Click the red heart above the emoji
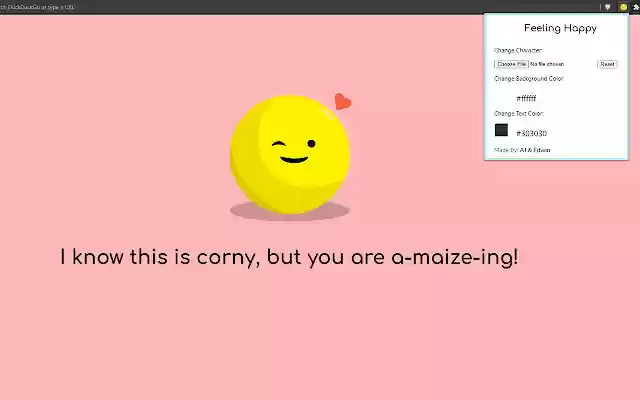The width and height of the screenshot is (640, 400). point(342,101)
